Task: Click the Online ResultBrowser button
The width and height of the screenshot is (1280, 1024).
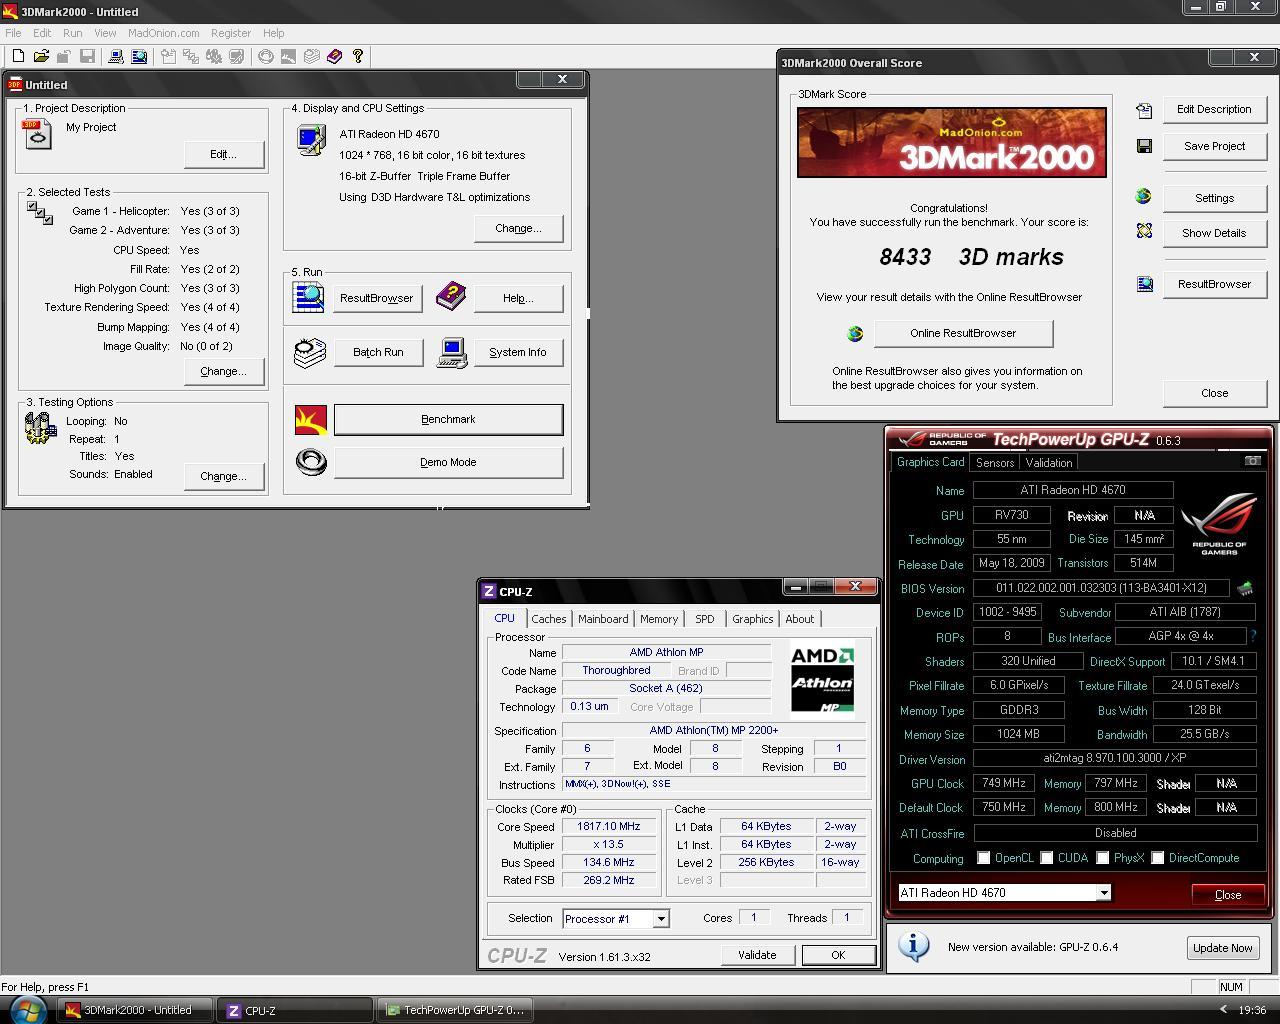Action: coord(963,333)
